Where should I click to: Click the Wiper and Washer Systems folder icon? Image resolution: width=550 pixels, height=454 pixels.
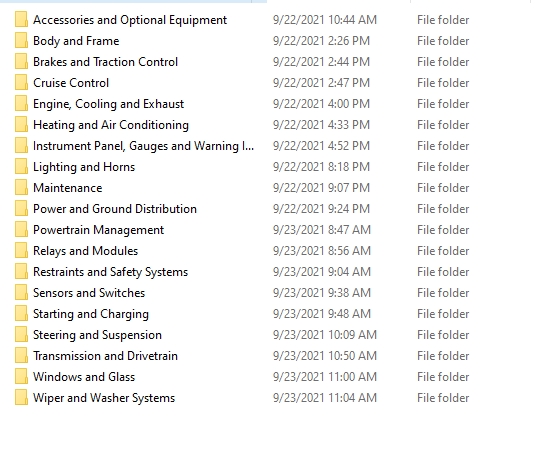(21, 398)
